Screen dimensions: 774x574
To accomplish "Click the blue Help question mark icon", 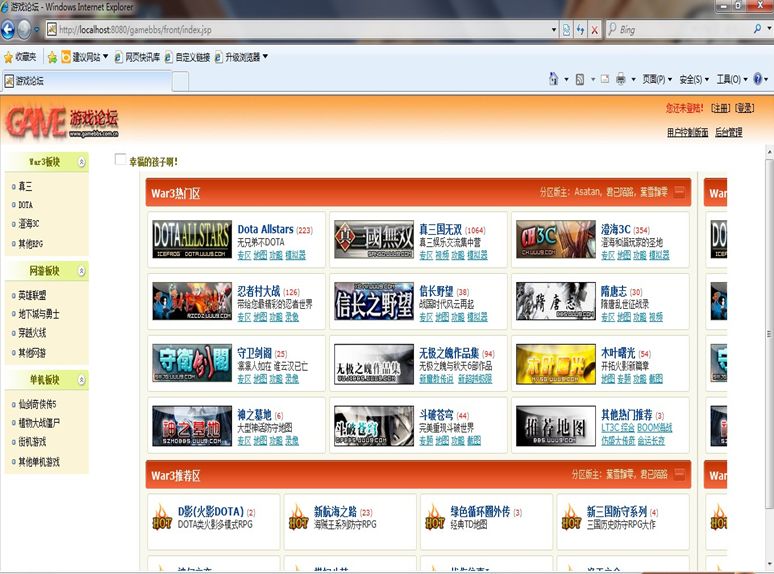I will [758, 78].
